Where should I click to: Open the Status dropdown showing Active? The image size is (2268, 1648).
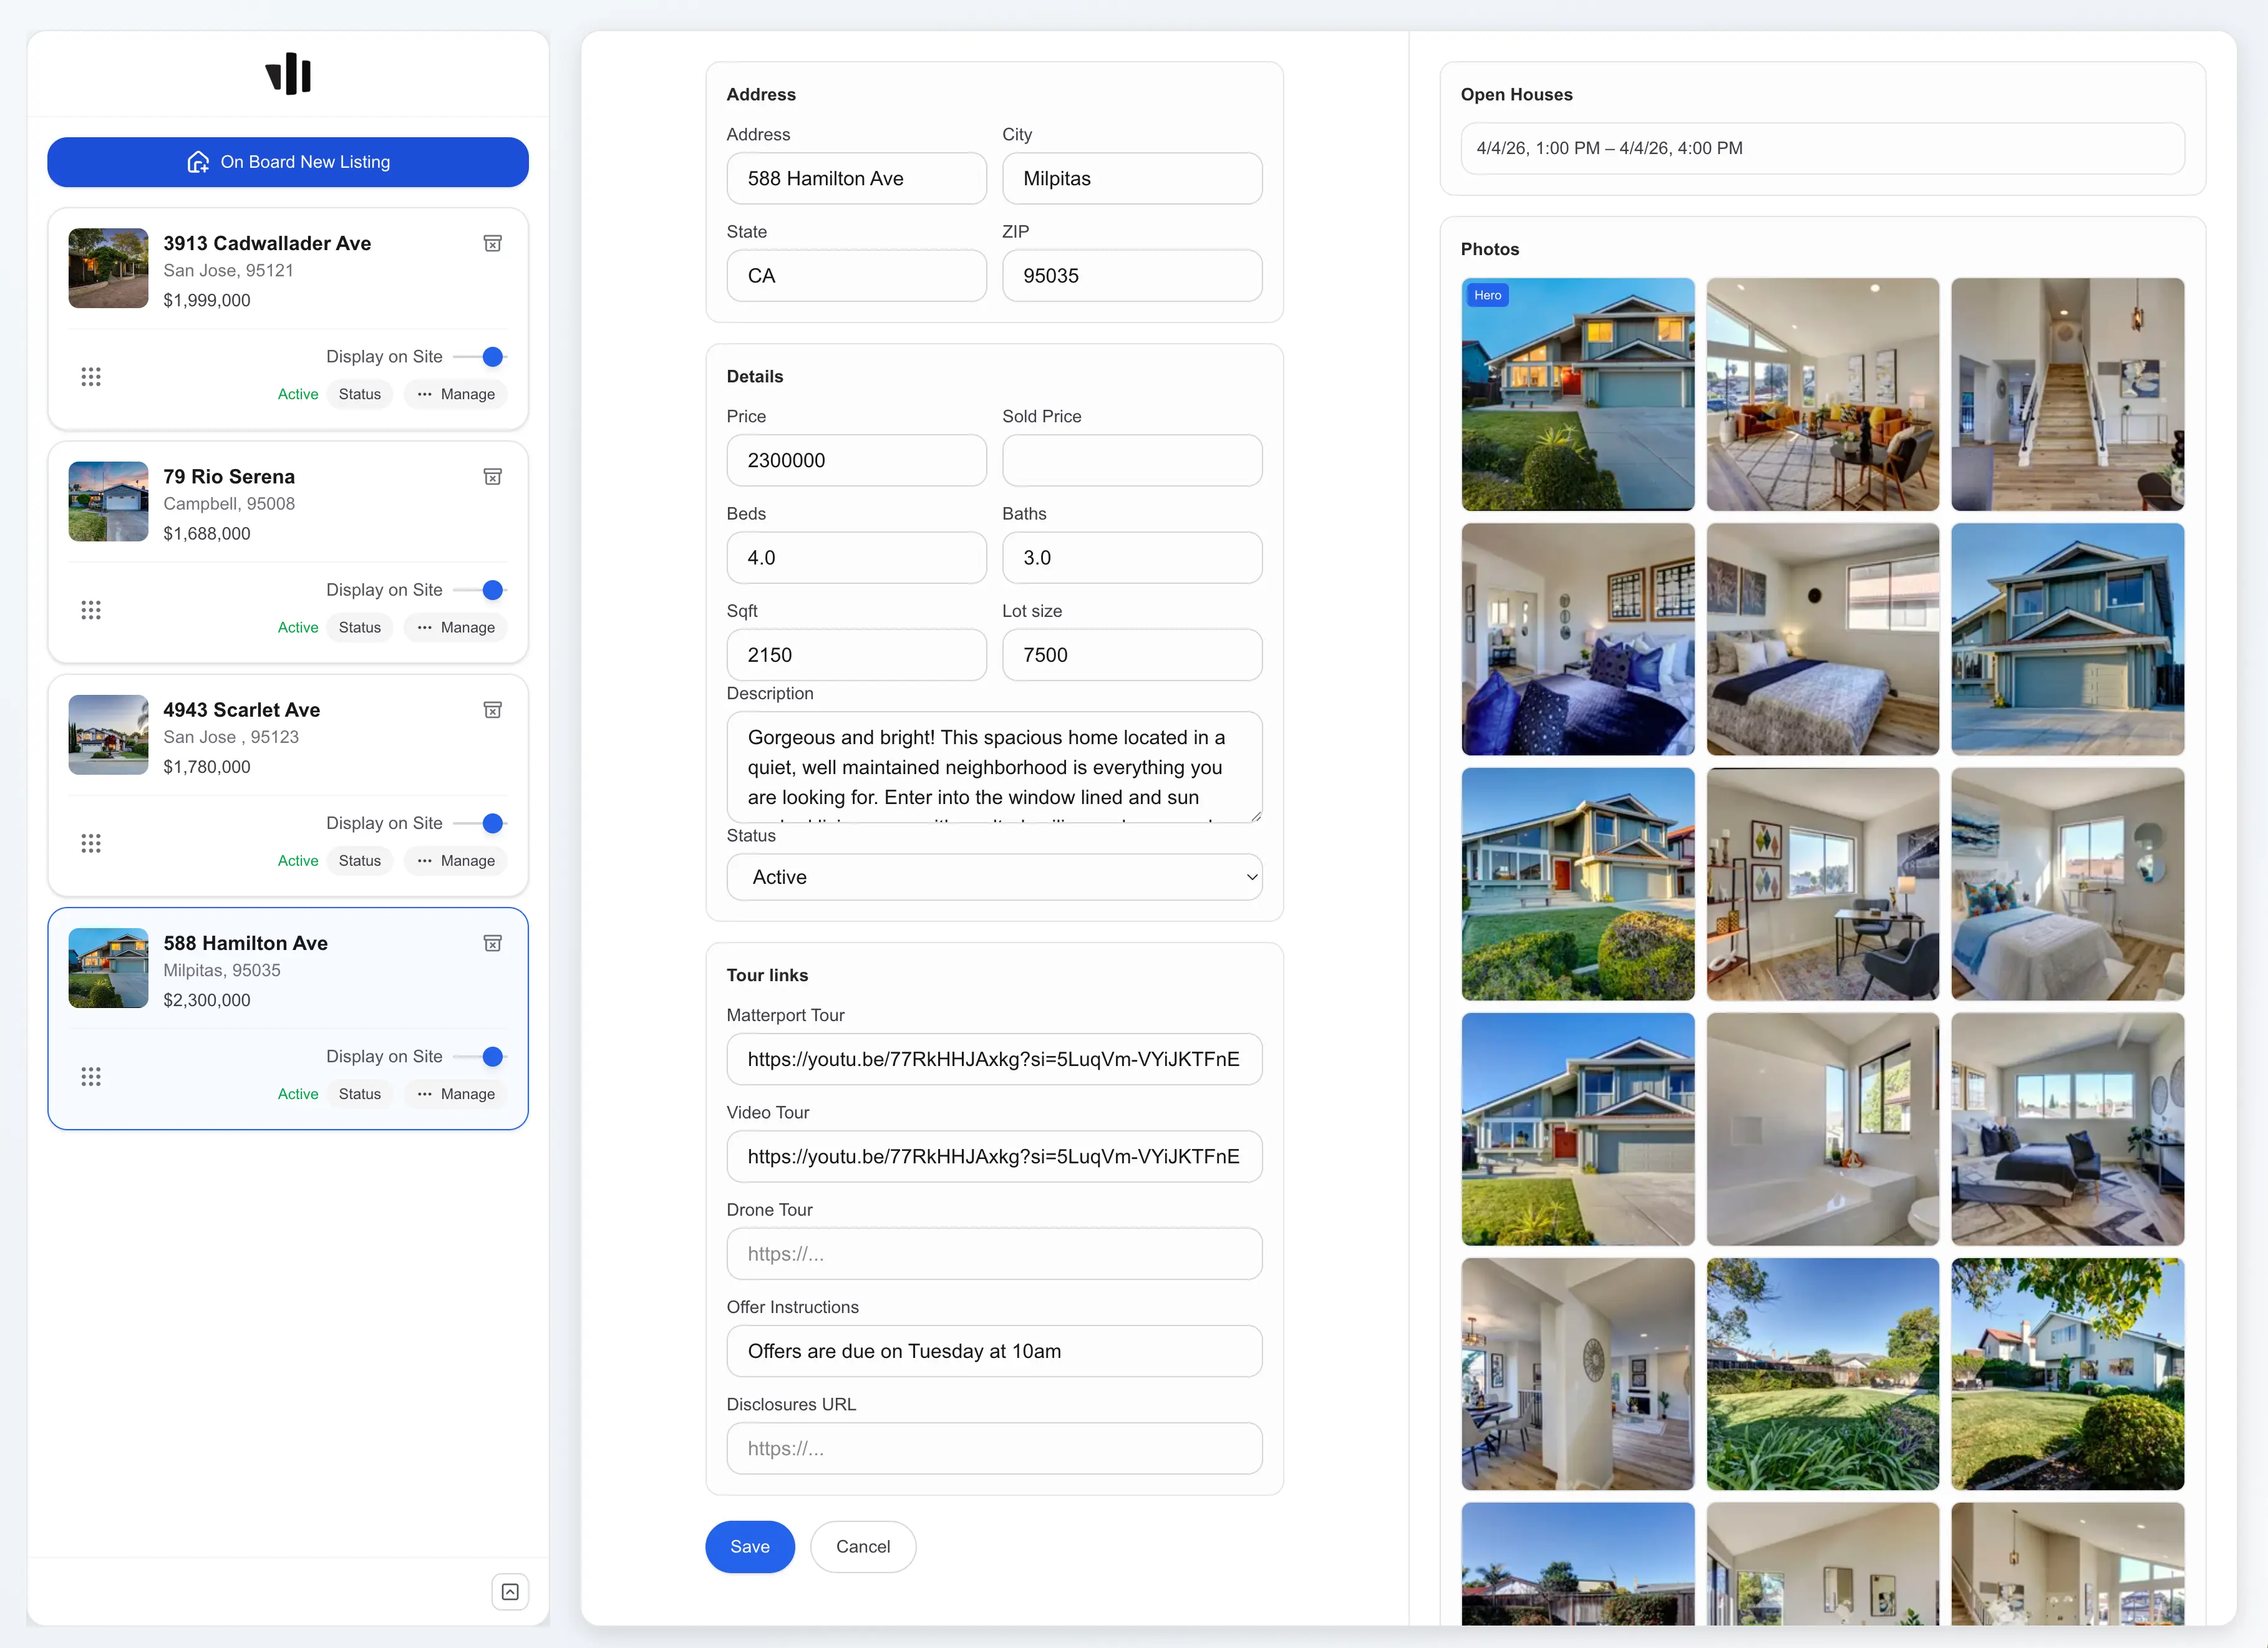pos(994,877)
